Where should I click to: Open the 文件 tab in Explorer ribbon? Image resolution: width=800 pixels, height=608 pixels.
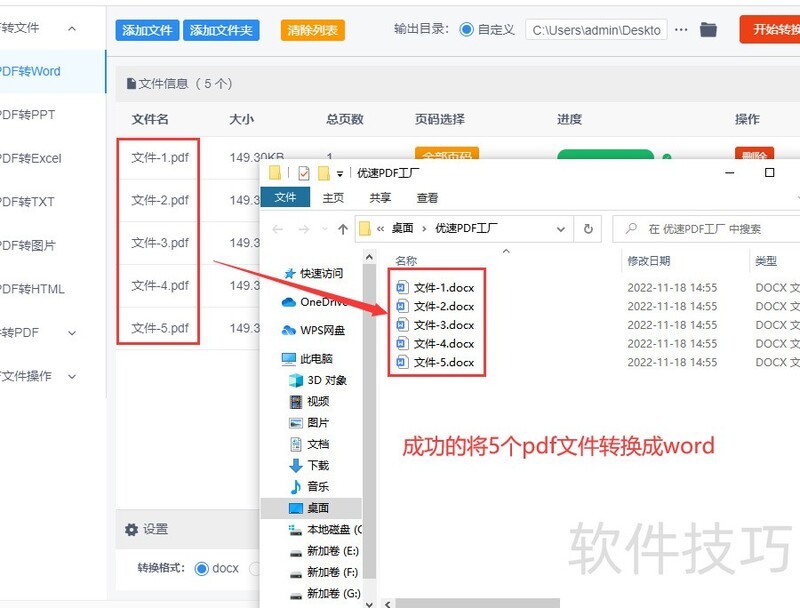point(285,197)
